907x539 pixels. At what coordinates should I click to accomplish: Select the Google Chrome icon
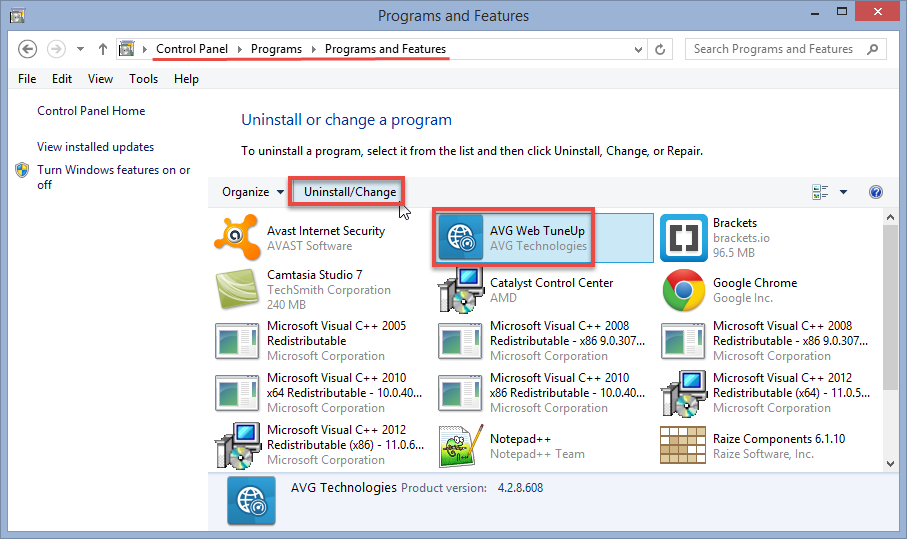[x=683, y=290]
